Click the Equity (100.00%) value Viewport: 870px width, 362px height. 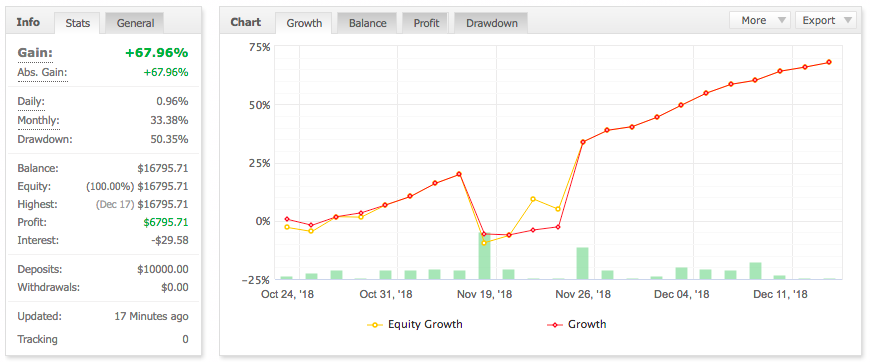[137, 187]
